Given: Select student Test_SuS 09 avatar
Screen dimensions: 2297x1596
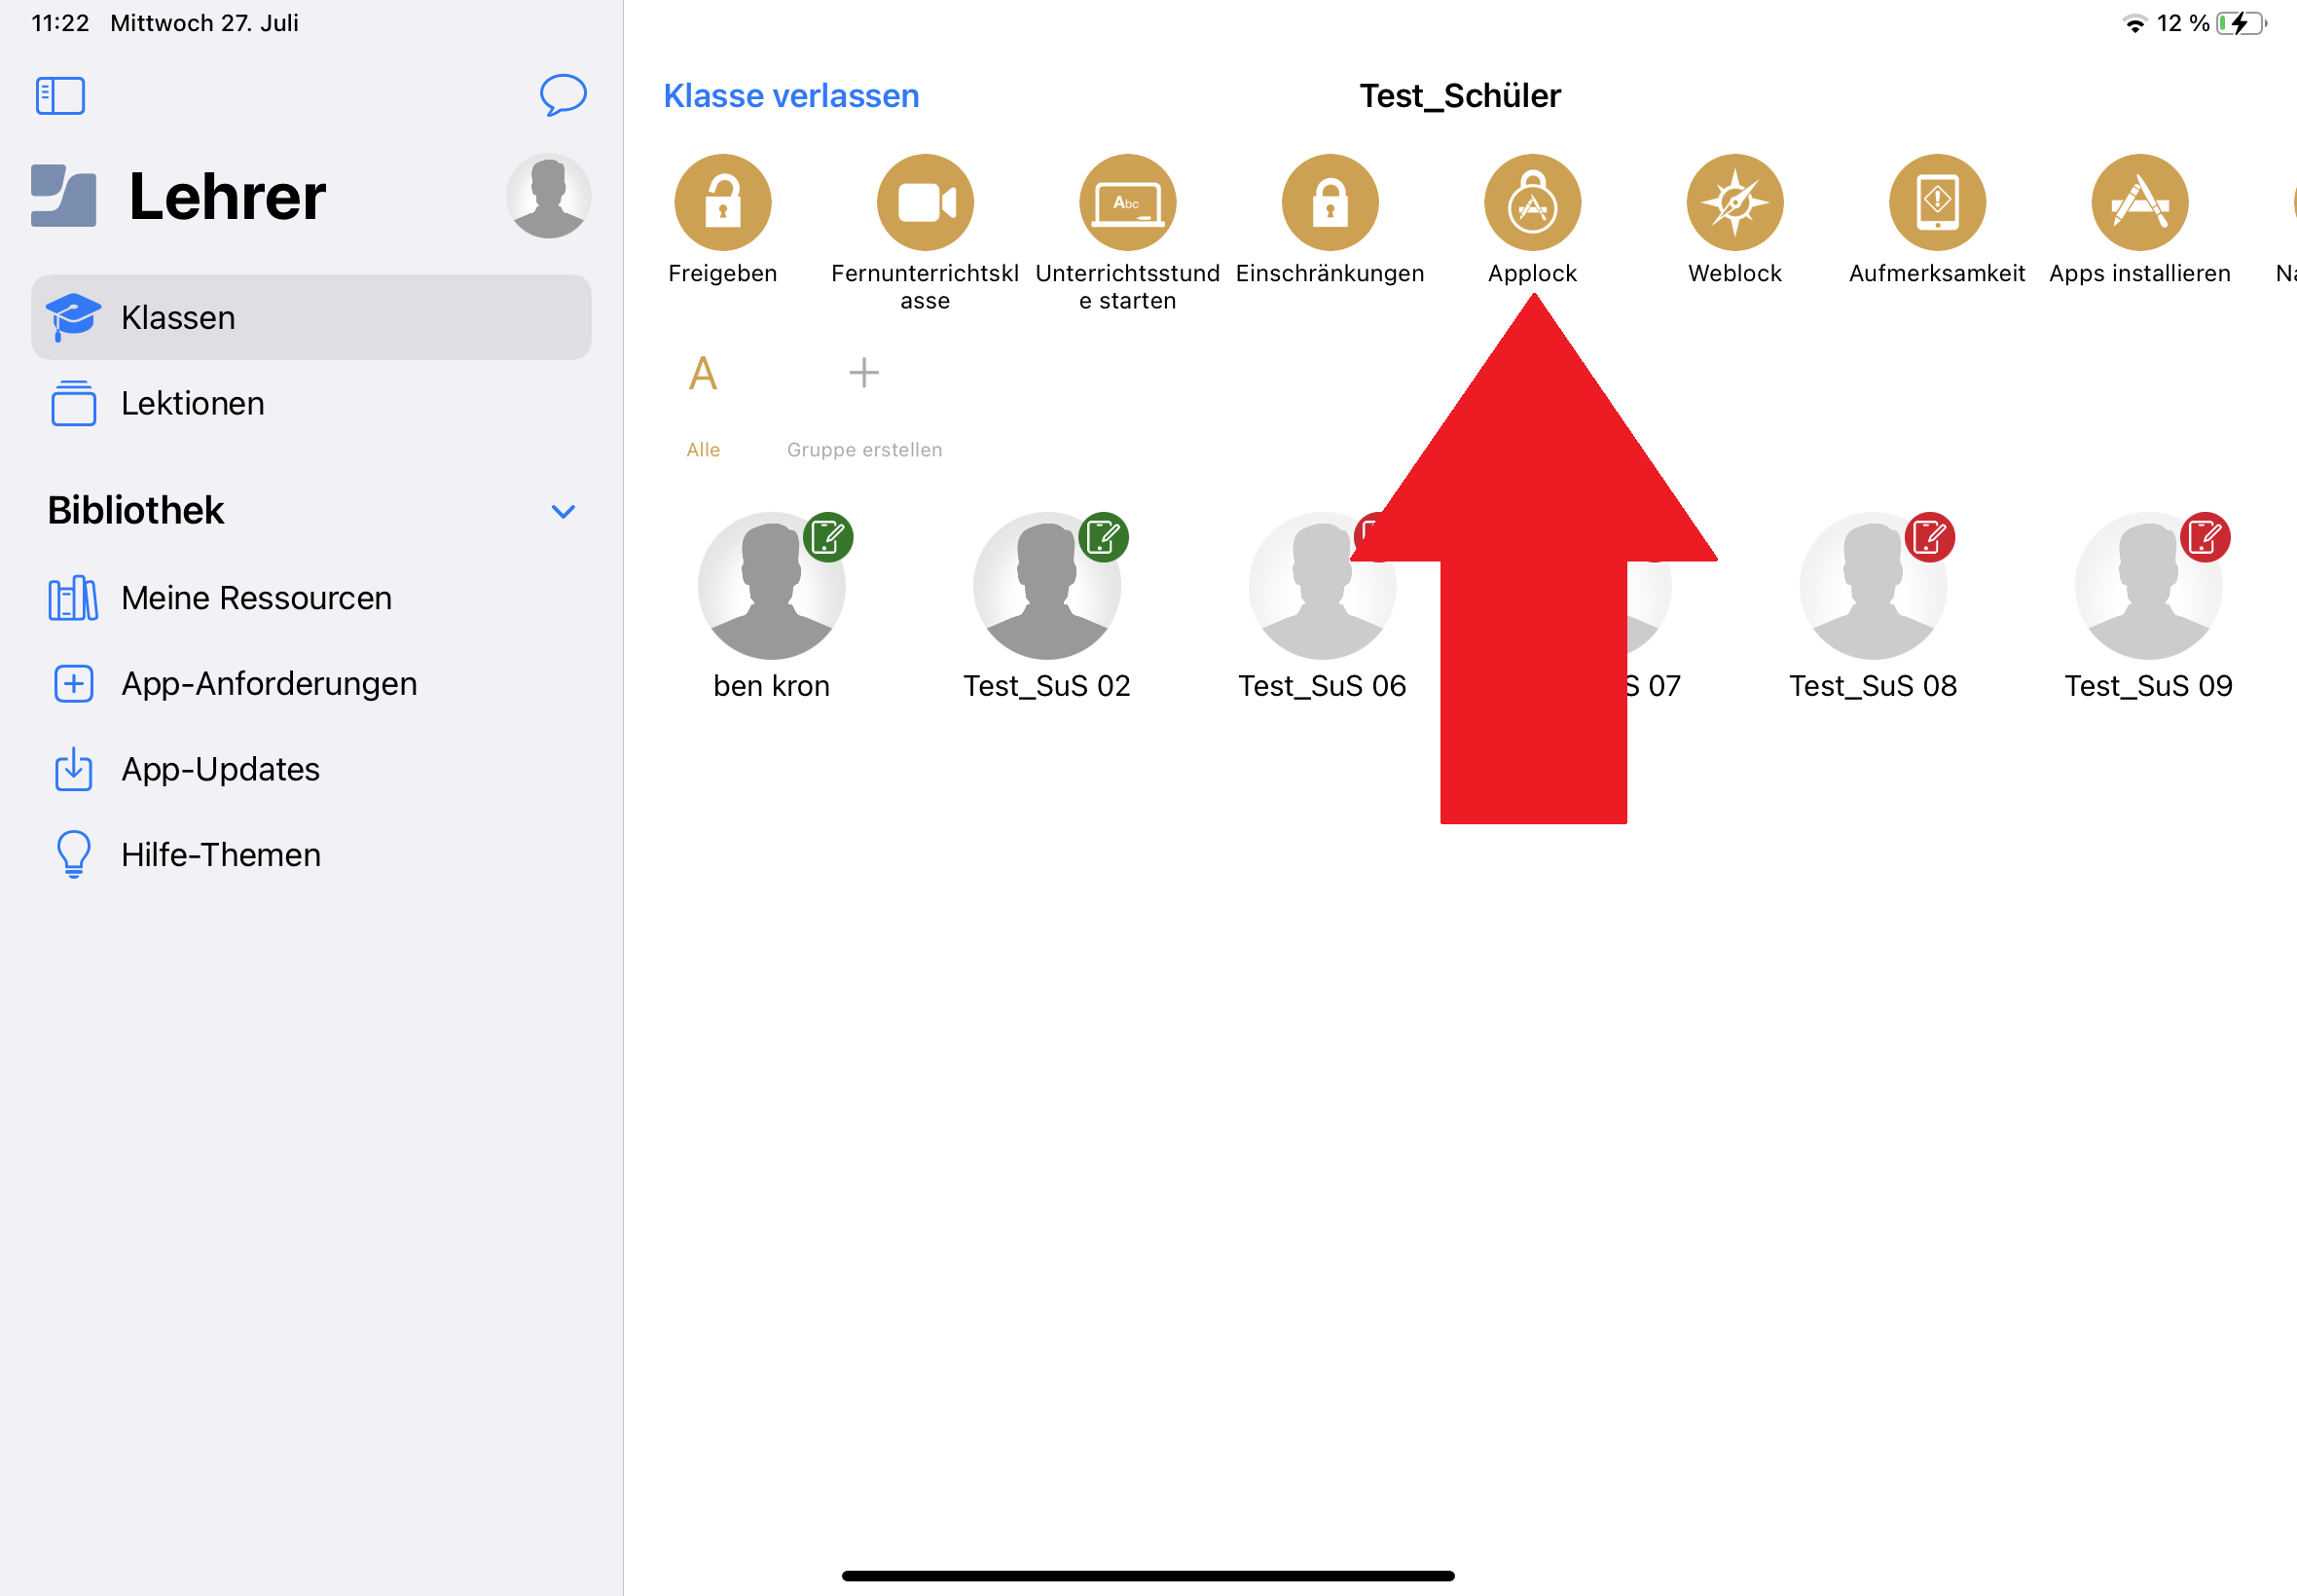Looking at the screenshot, I should click(x=2148, y=586).
